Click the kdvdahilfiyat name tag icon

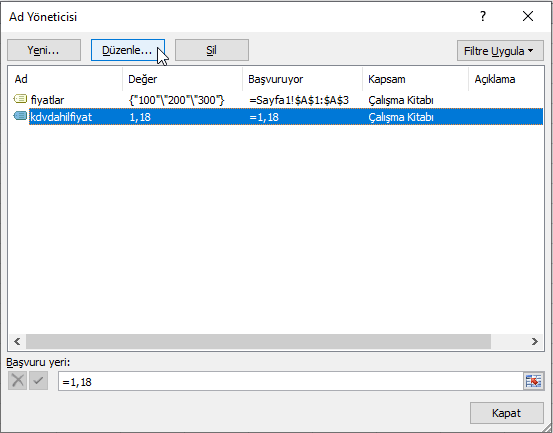20,116
